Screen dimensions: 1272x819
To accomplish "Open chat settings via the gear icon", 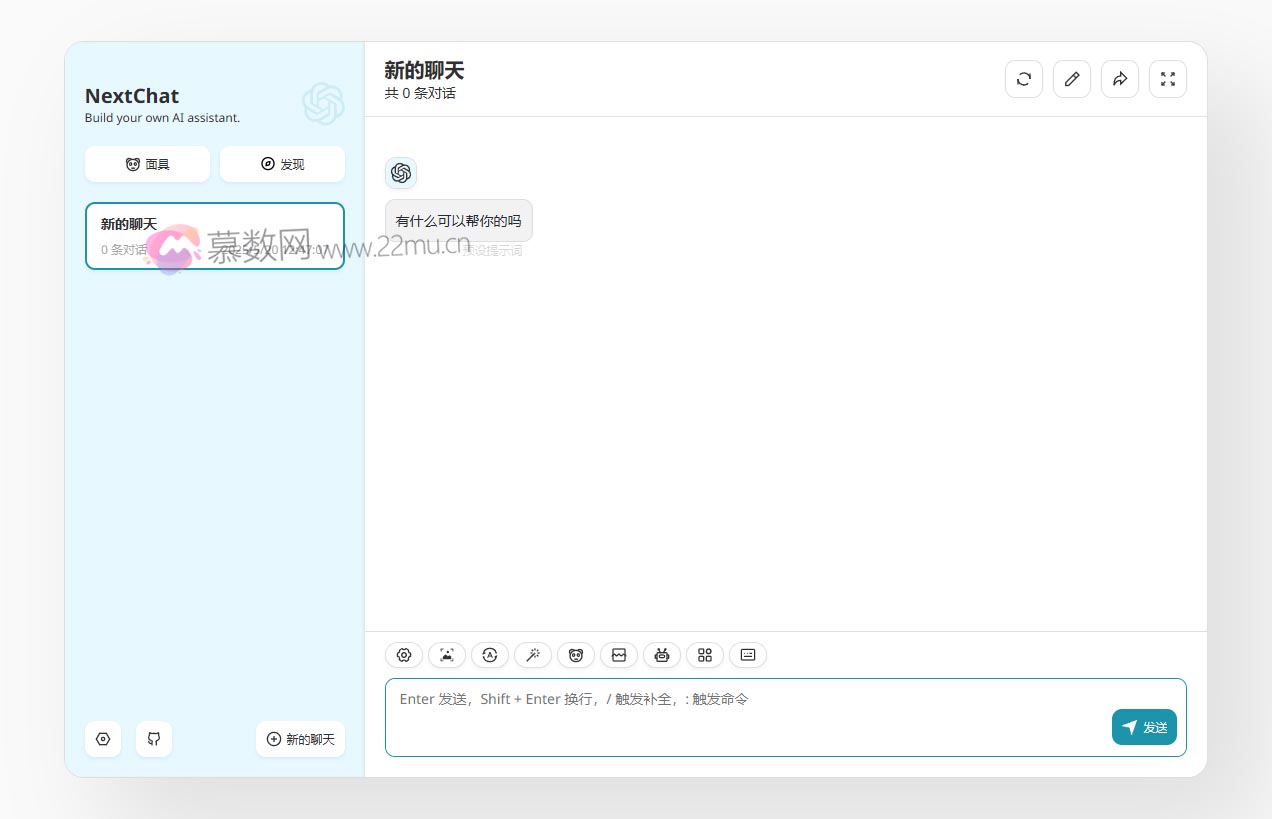I will (404, 655).
